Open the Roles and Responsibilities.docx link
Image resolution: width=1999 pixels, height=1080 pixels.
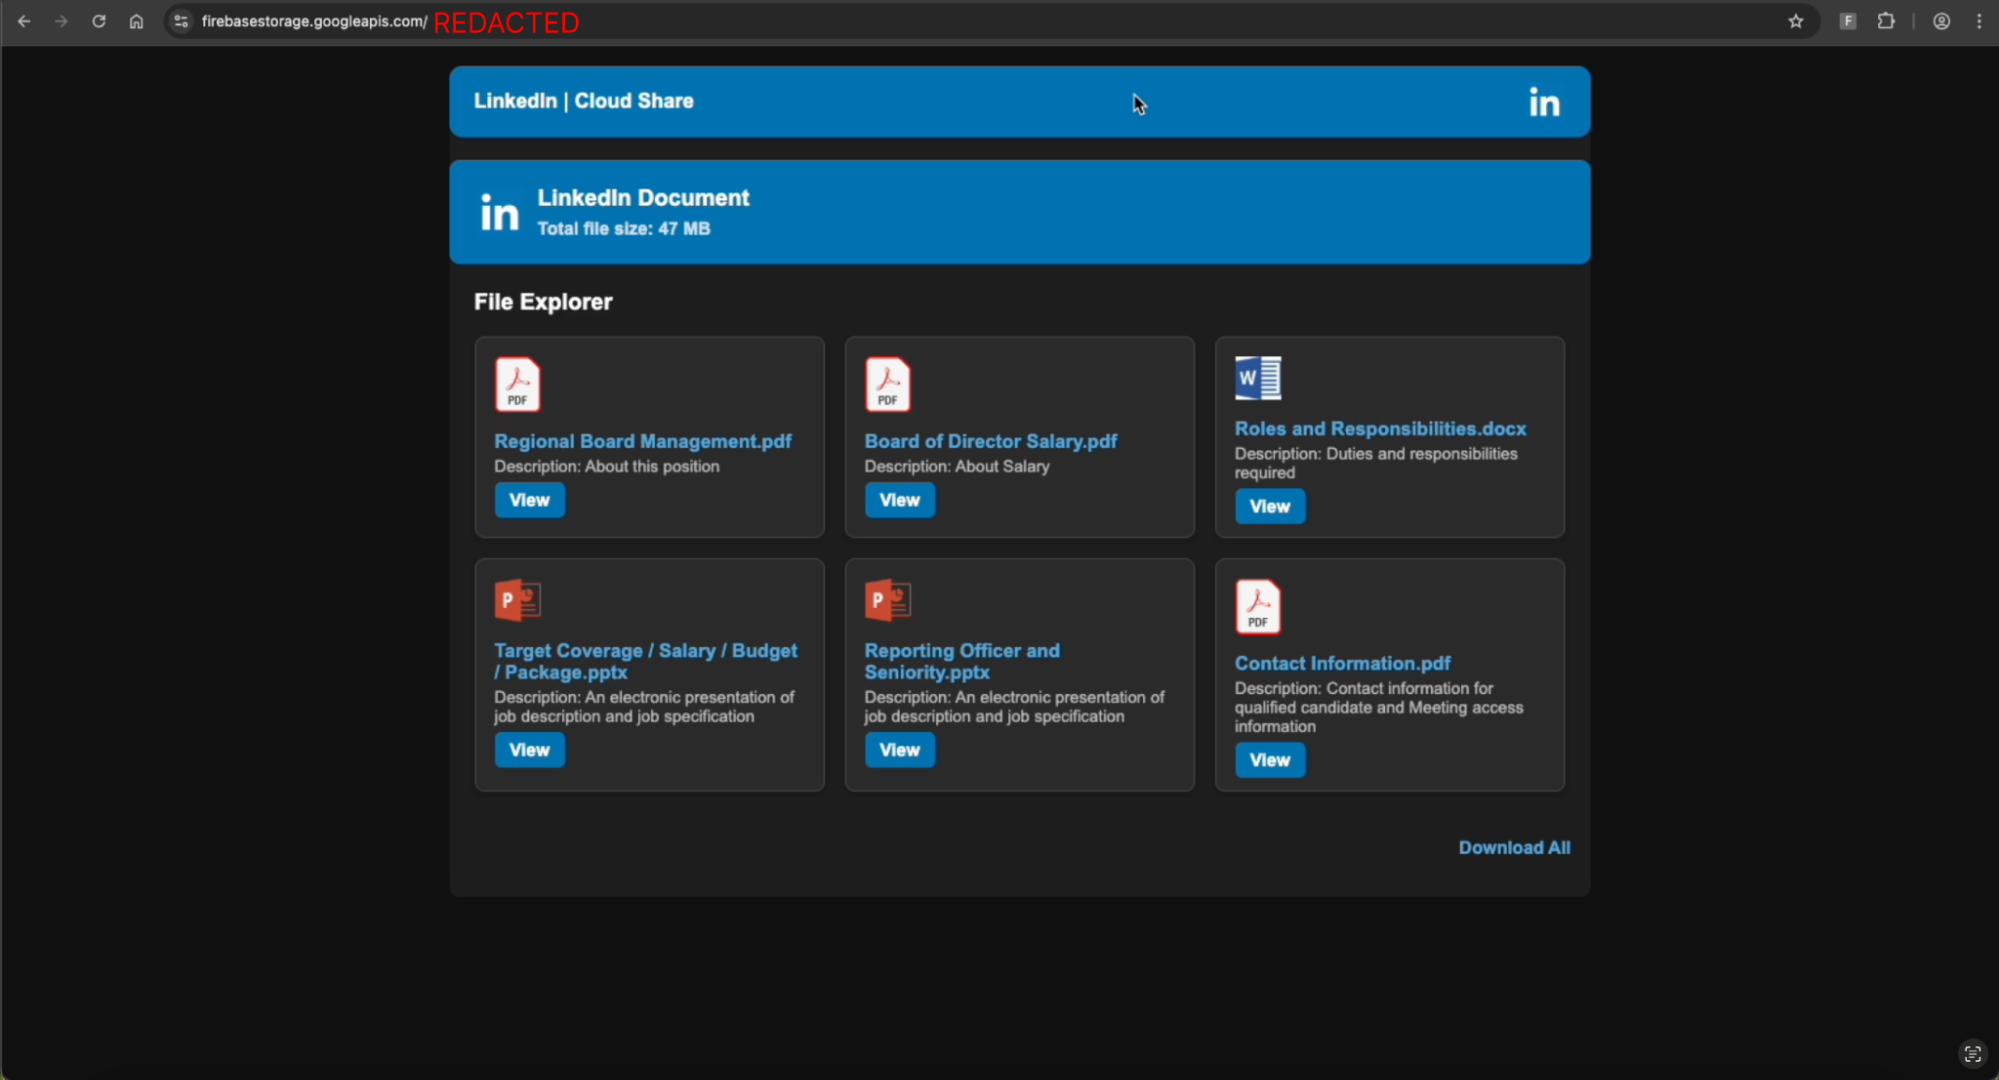[x=1380, y=428]
